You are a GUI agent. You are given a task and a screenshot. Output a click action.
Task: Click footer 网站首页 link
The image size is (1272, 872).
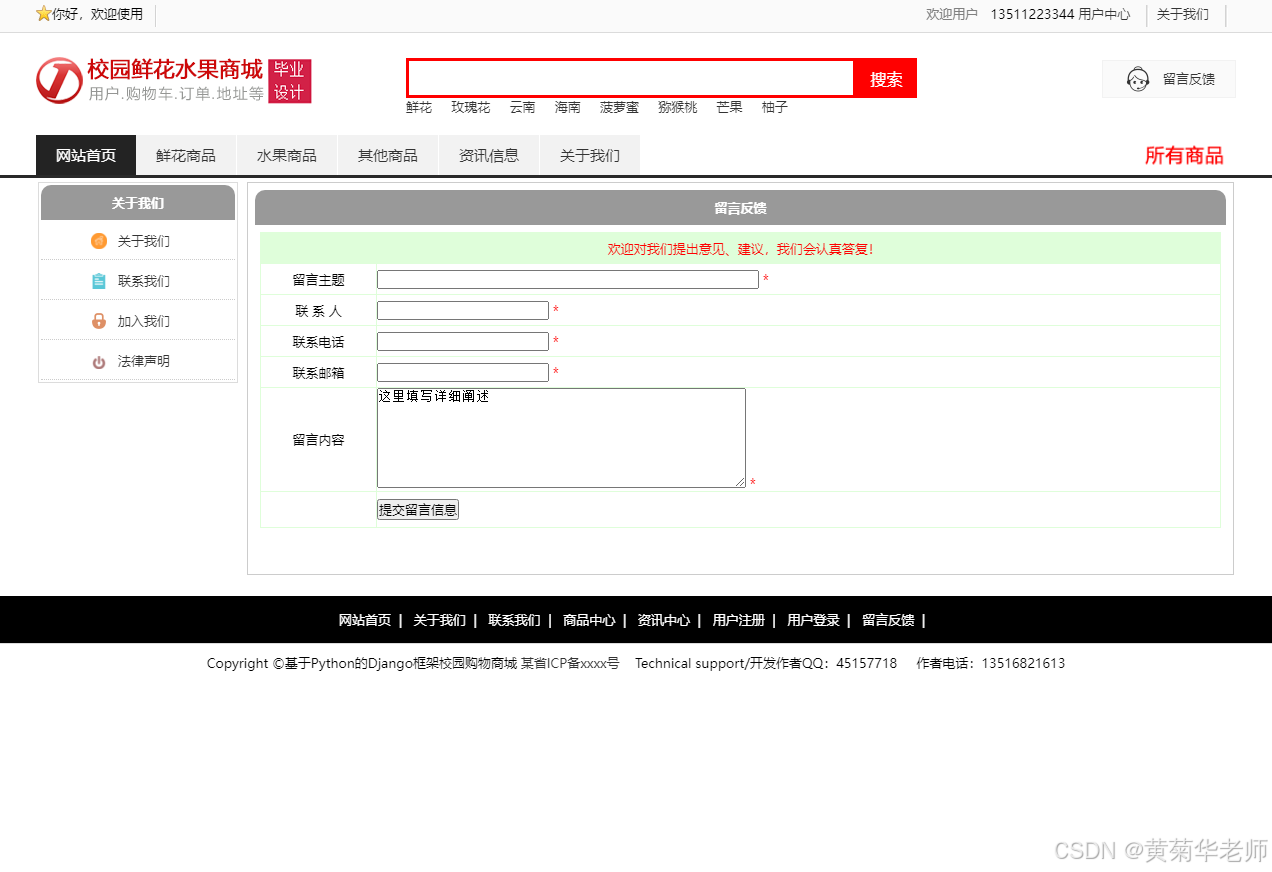tap(365, 620)
